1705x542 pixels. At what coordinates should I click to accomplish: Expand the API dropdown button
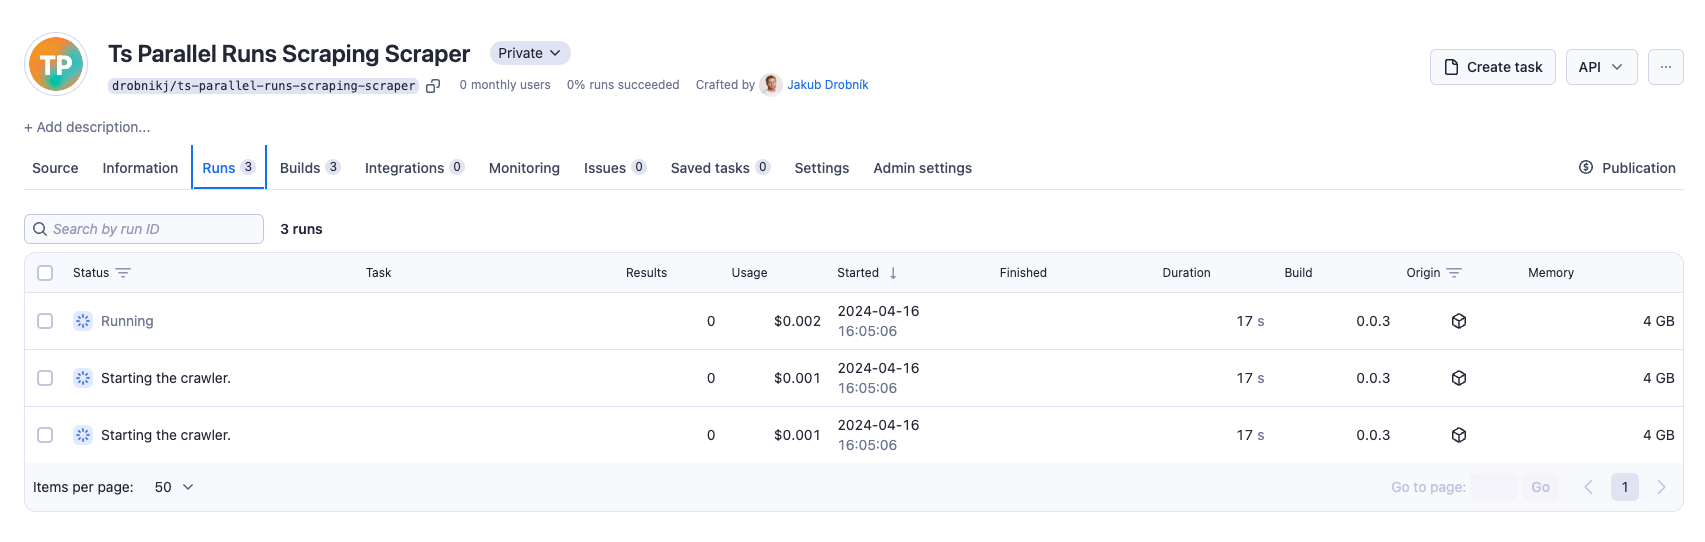tap(1601, 67)
